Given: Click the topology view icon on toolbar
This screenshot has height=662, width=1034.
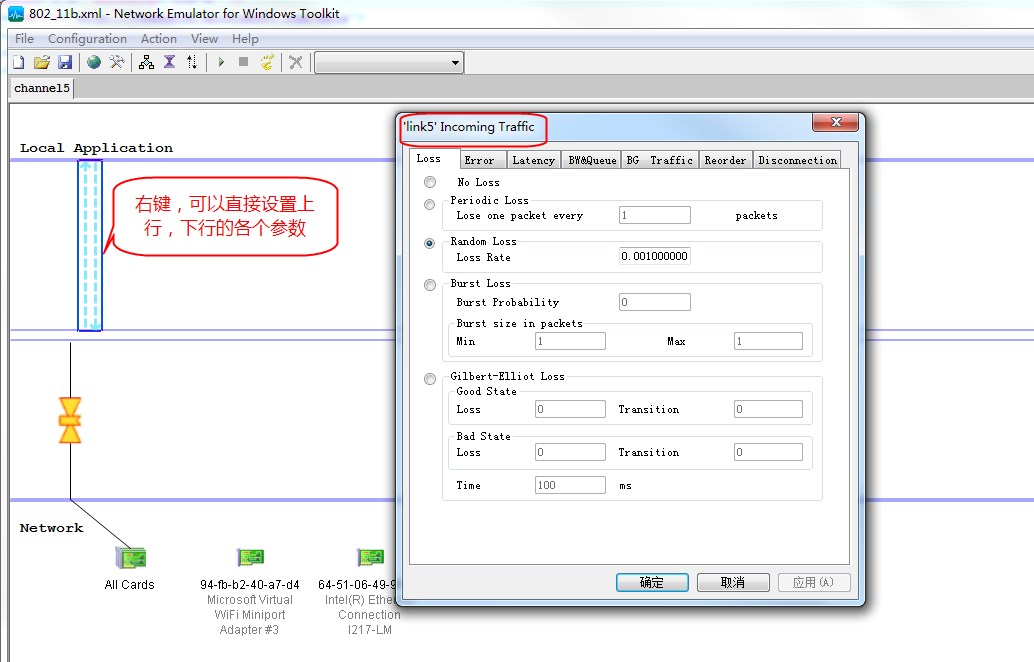Looking at the screenshot, I should pos(145,61).
